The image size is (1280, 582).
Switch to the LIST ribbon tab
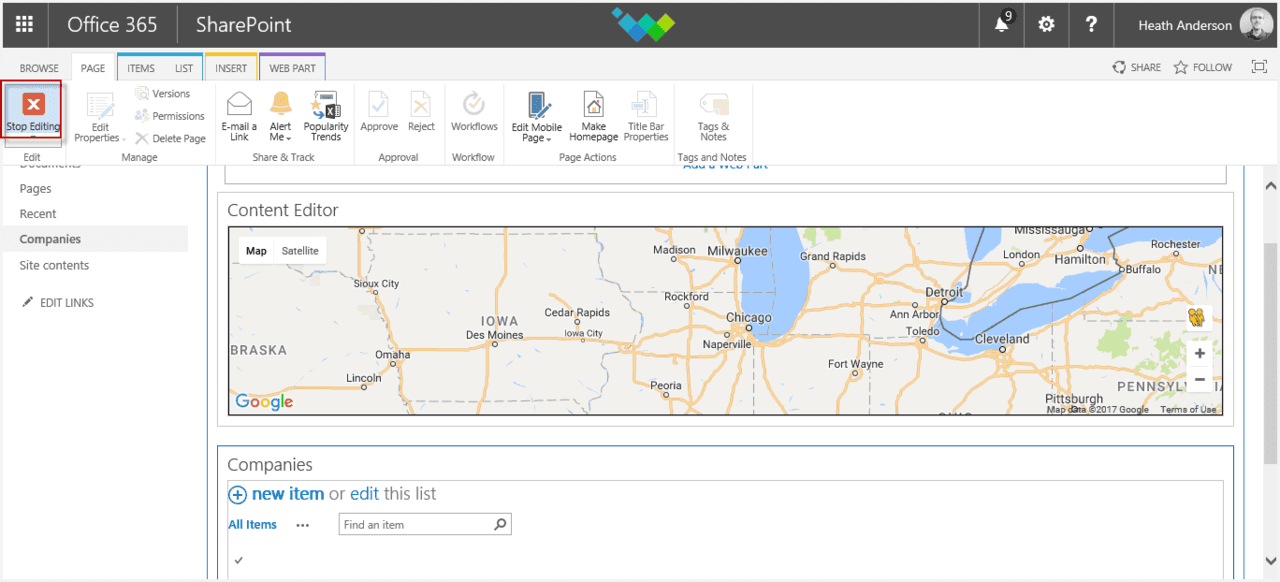[x=184, y=68]
